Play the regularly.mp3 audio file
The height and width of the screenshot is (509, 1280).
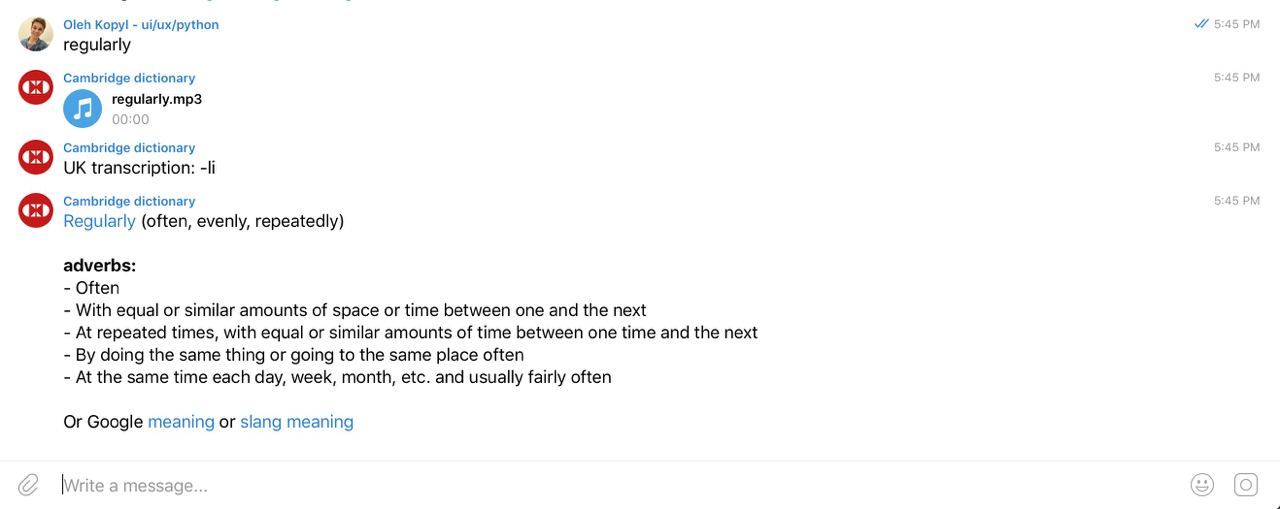[83, 109]
